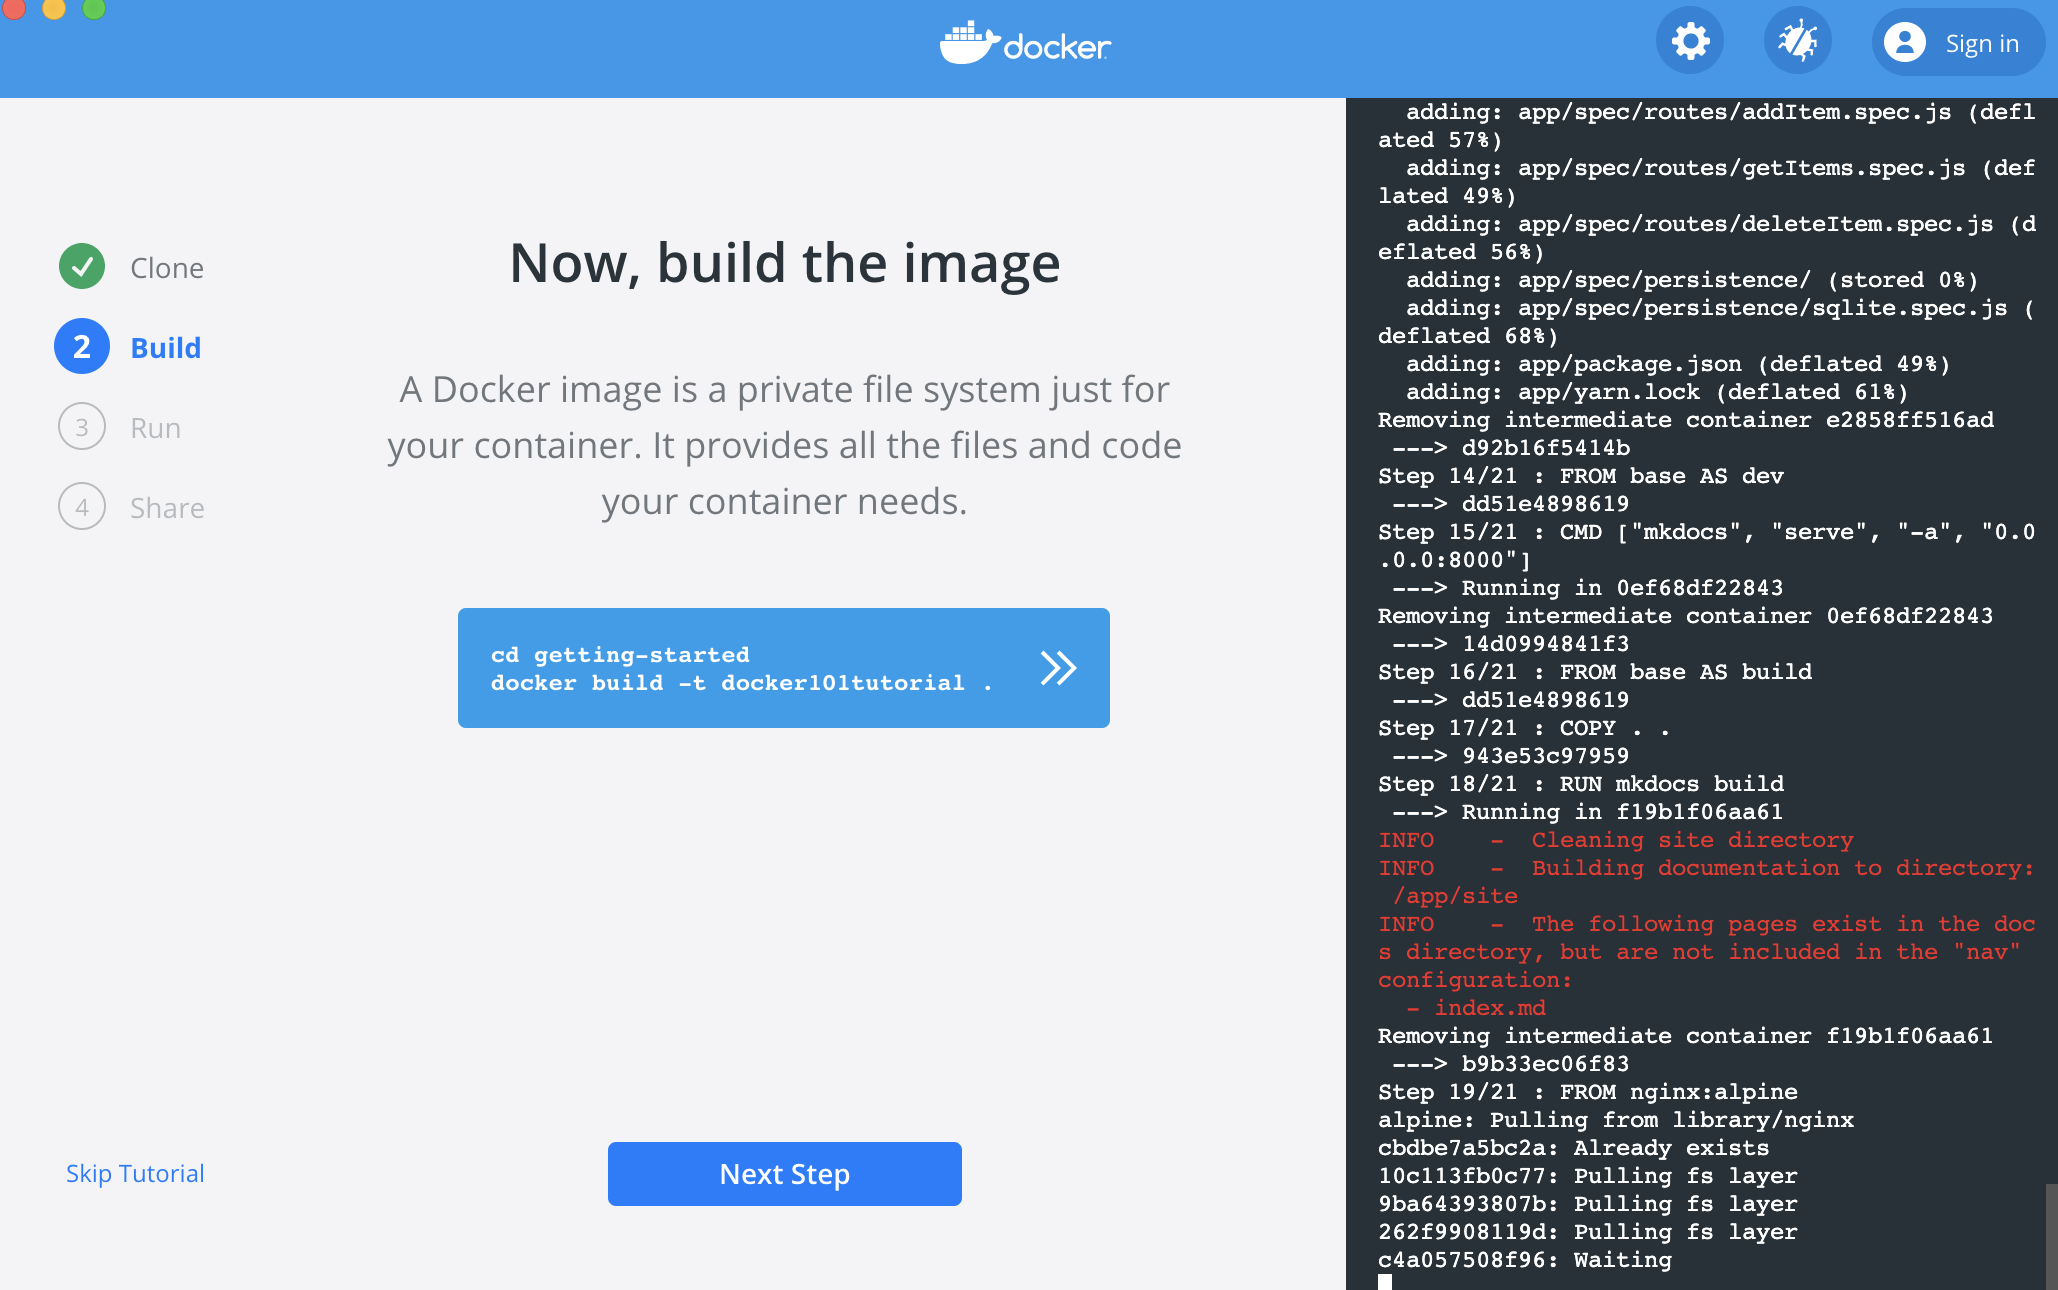Click the double-chevron run command icon
The width and height of the screenshot is (2058, 1290).
point(1057,668)
